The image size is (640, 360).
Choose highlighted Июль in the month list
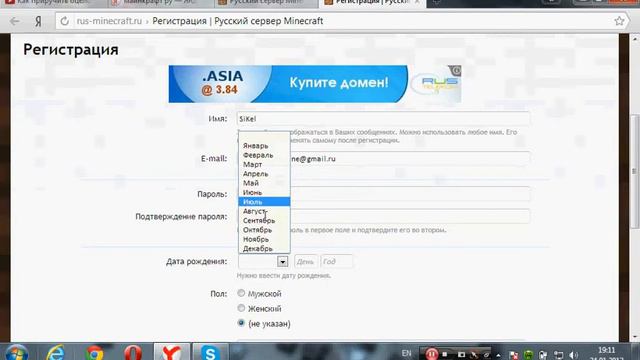264,202
